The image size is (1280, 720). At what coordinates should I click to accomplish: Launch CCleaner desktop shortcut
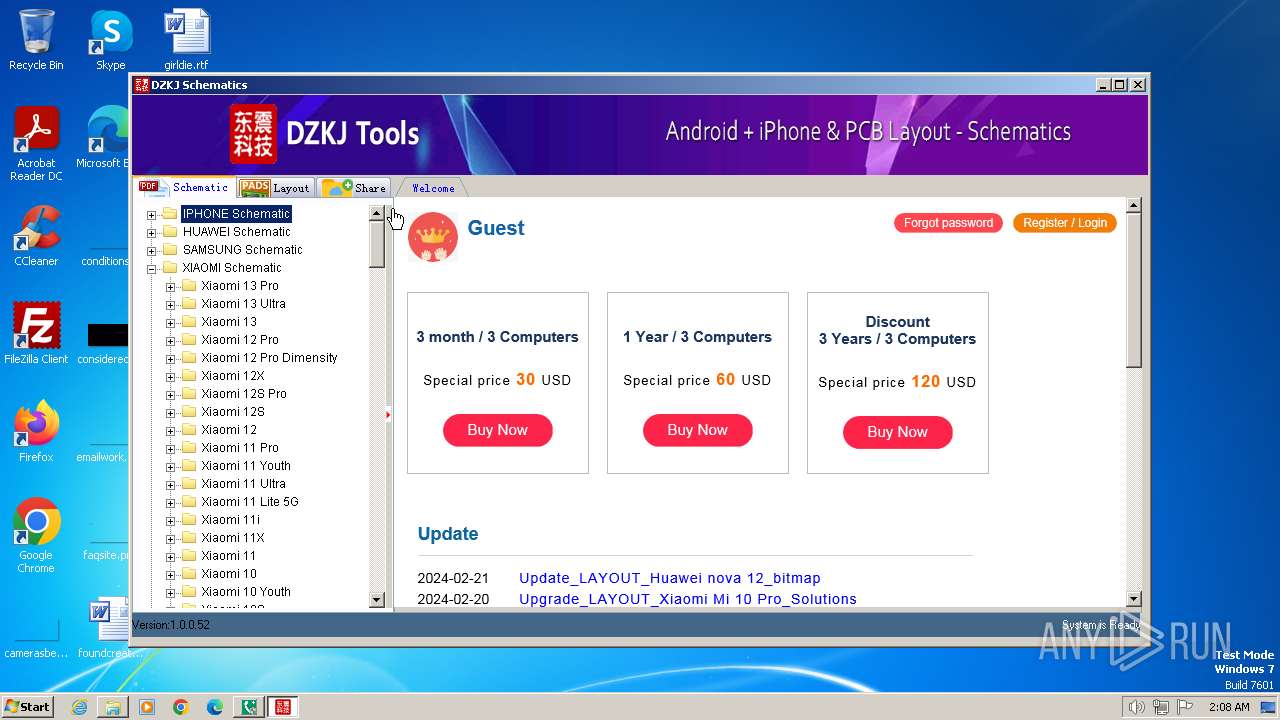click(x=36, y=236)
